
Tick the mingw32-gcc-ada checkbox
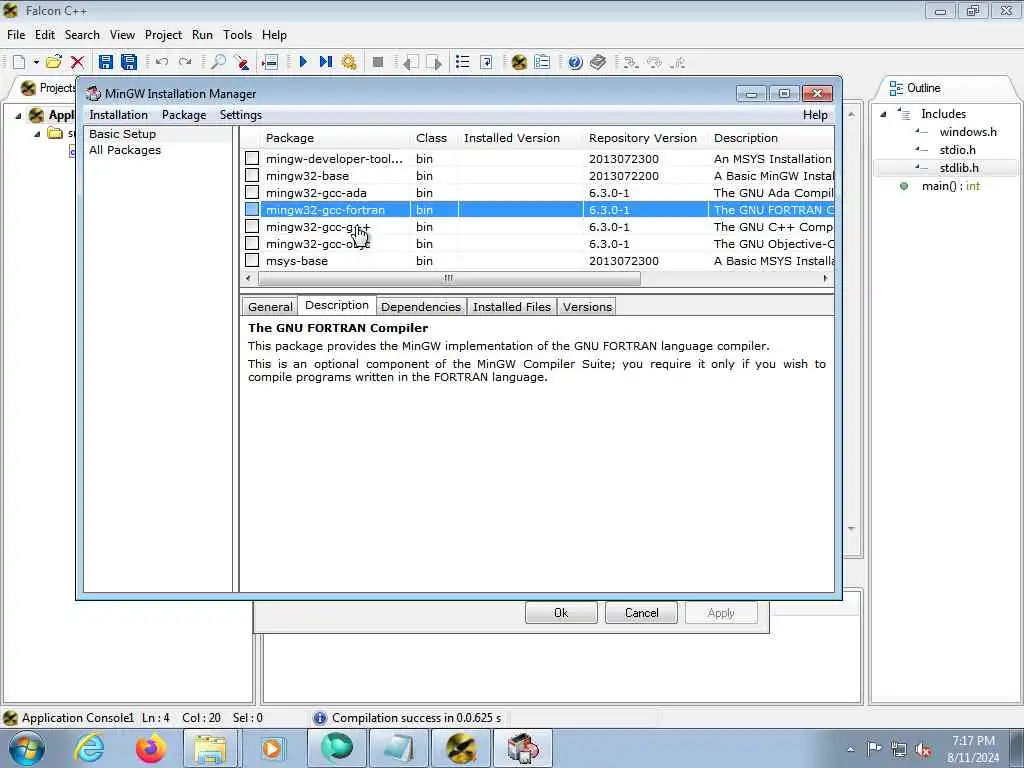click(252, 193)
